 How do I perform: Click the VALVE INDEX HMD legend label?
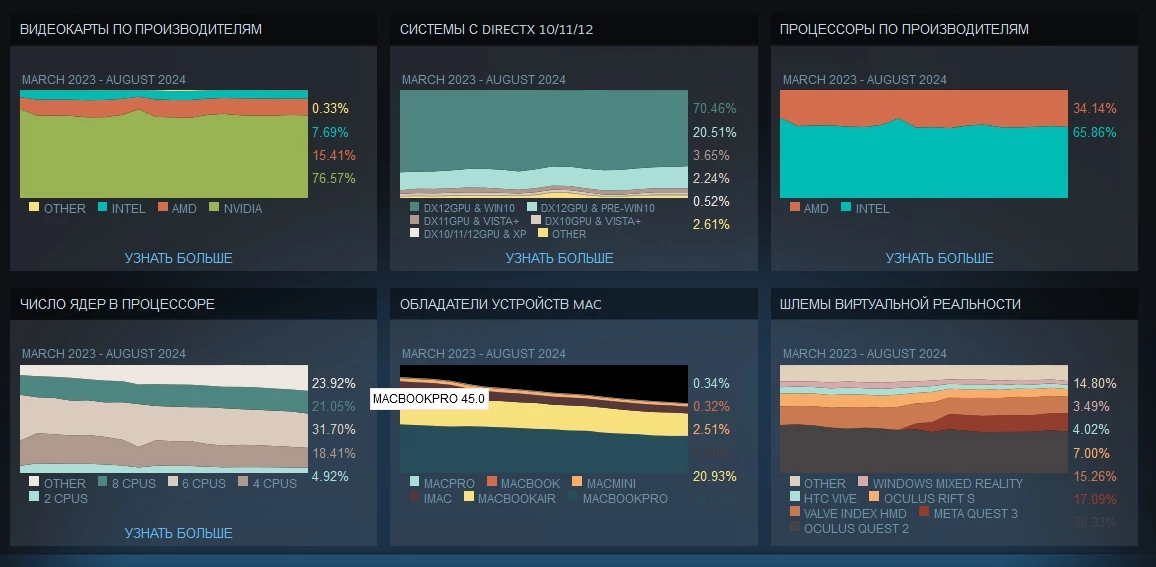coord(855,513)
